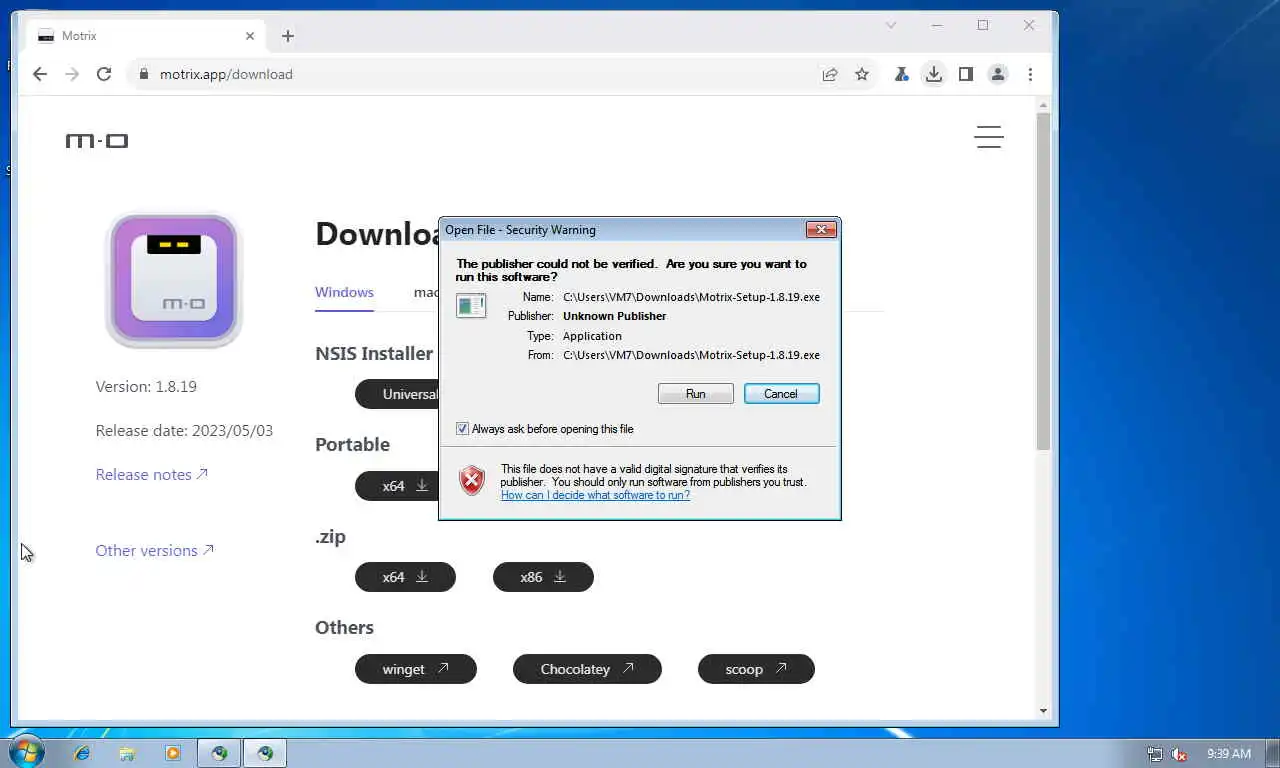1280x768 pixels.
Task: Click the Release date: 2023/05/03 text
Action: [184, 431]
